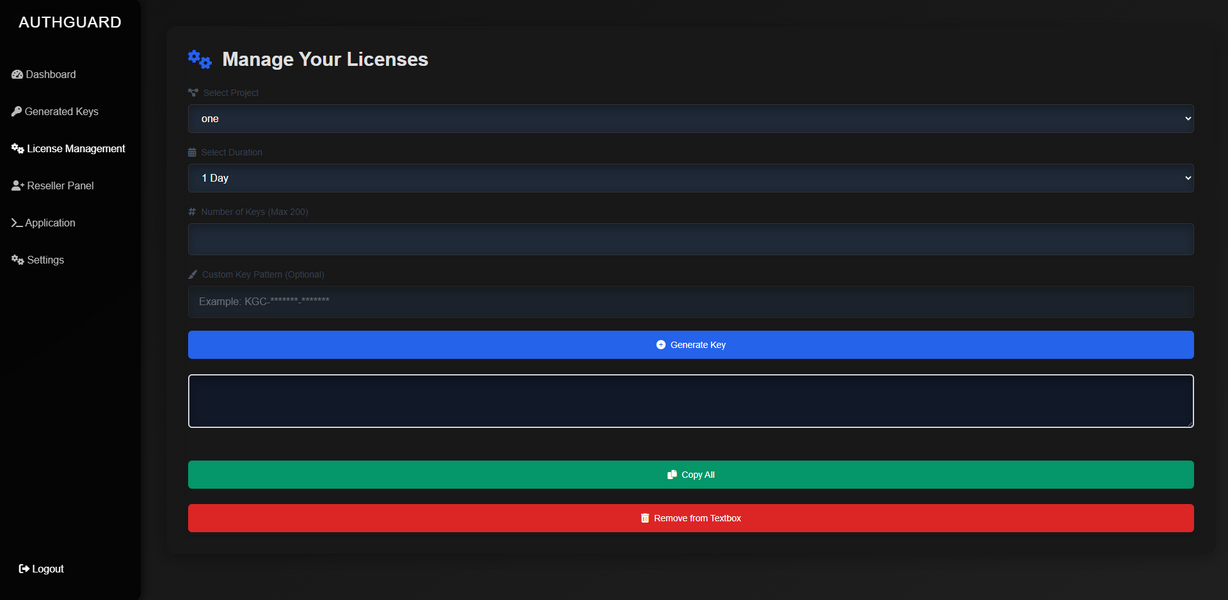Click the calendar icon beside Select Duration
This screenshot has height=600, width=1228.
click(x=191, y=152)
